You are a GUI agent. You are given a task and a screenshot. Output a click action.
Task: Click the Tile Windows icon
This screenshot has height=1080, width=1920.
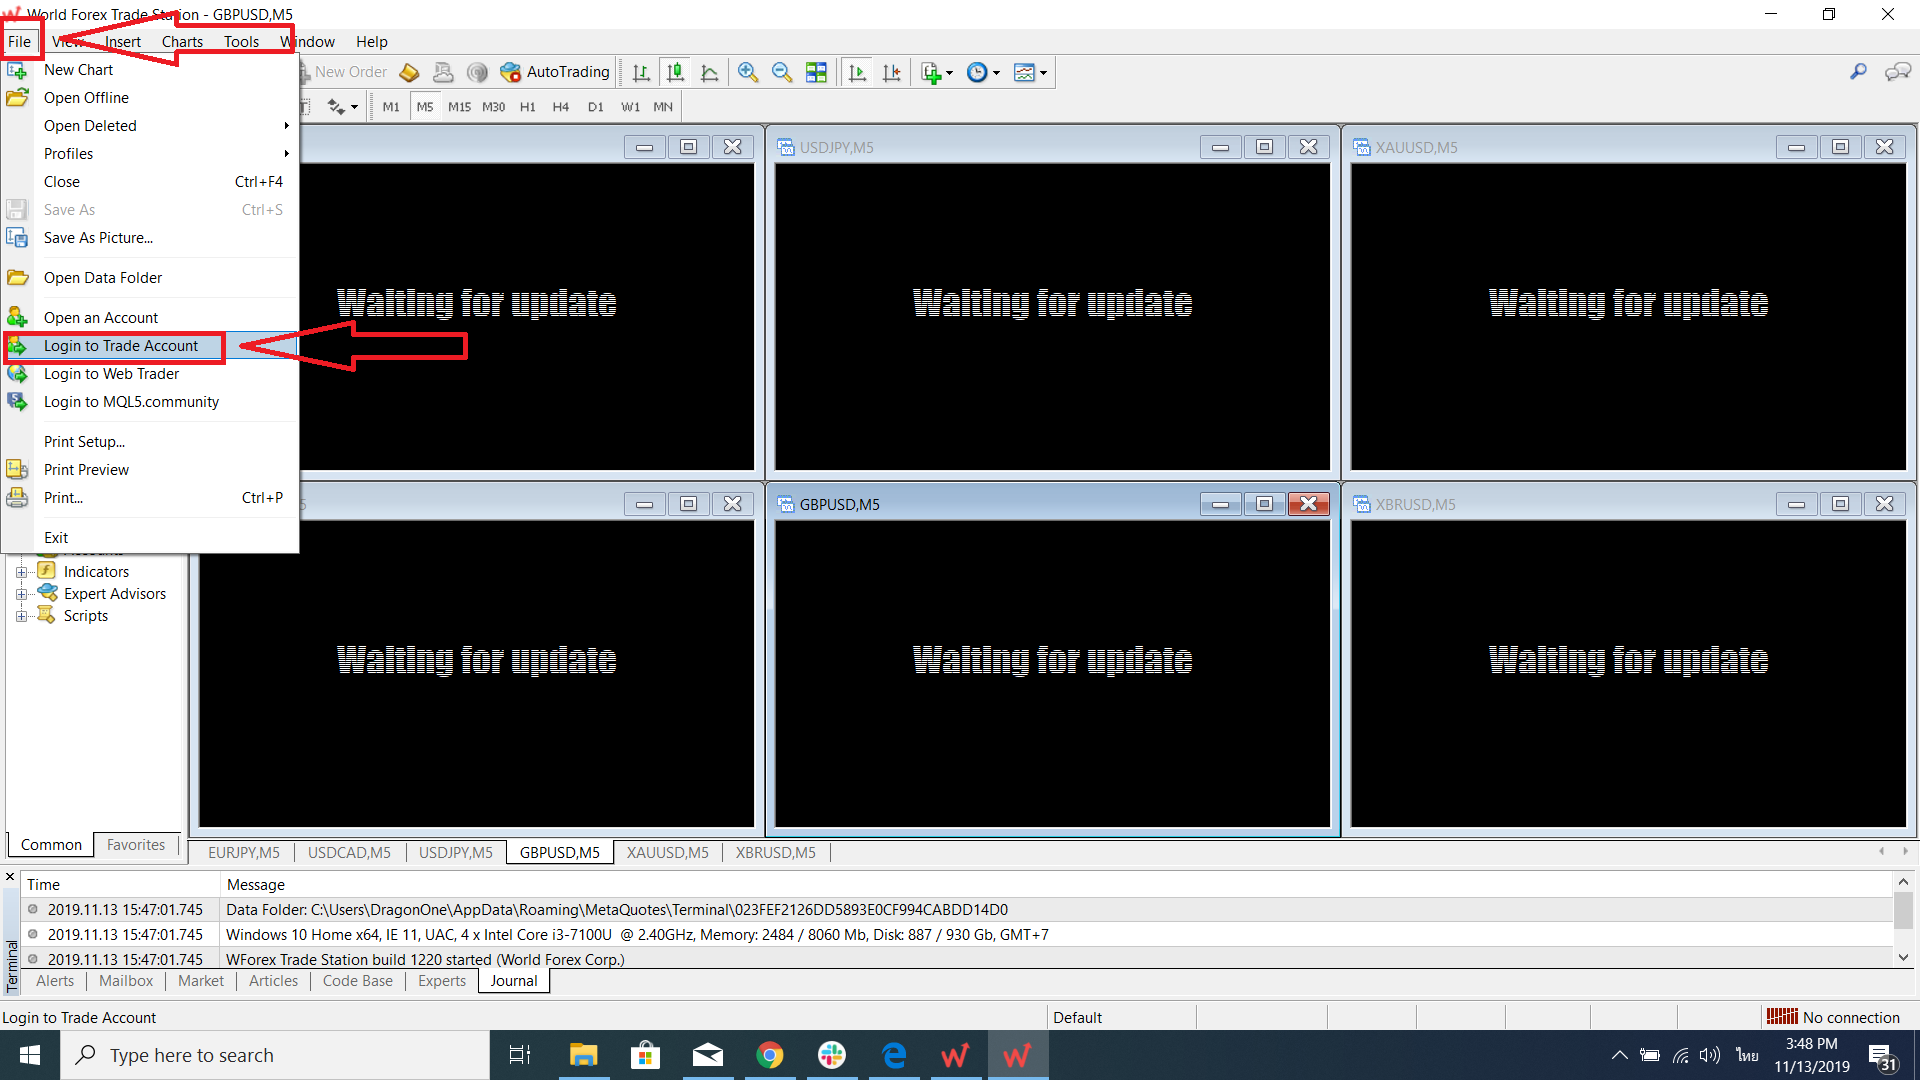click(816, 72)
